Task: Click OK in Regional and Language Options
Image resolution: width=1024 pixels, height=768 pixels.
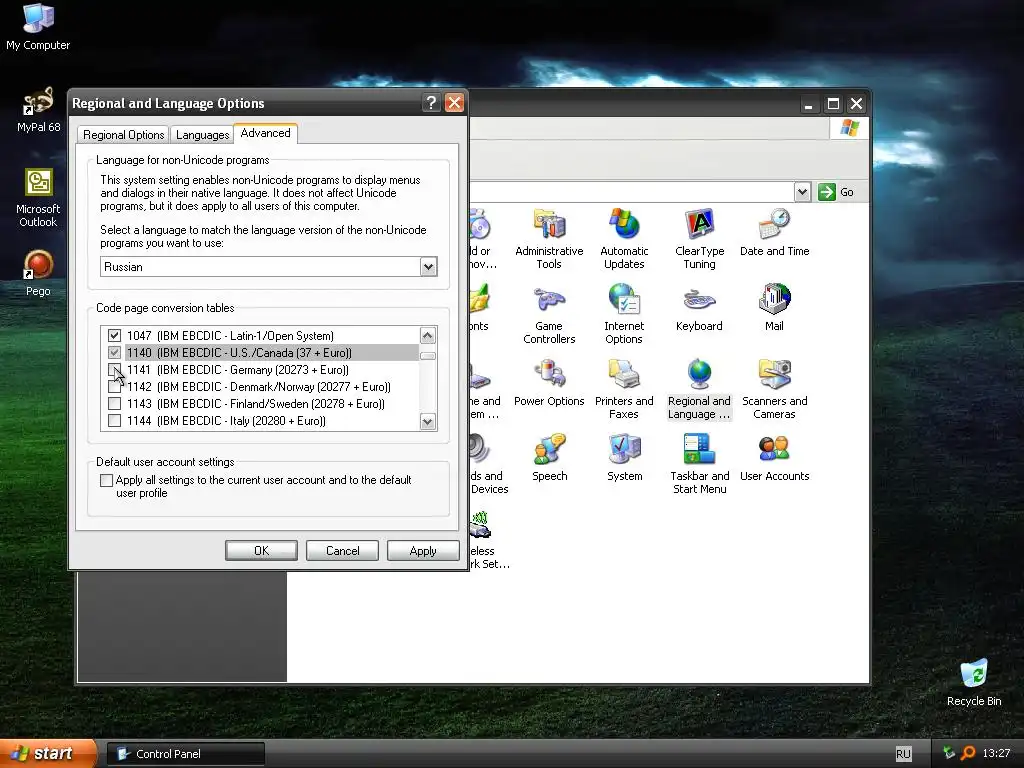Action: click(x=261, y=551)
